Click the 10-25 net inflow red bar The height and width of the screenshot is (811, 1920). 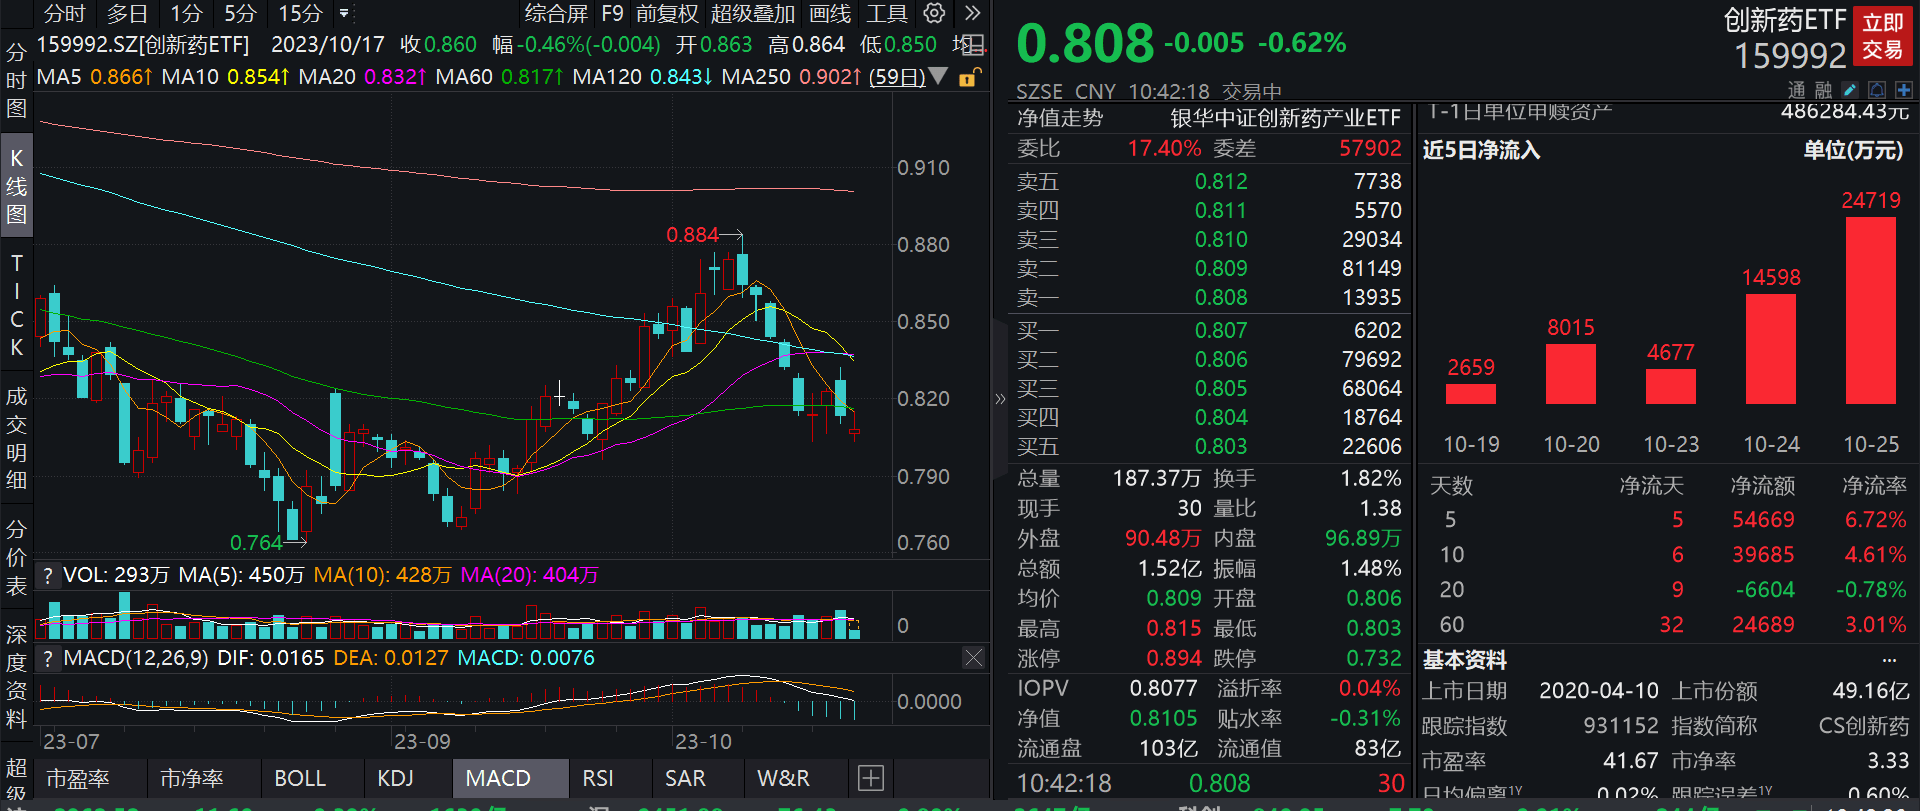click(x=1870, y=310)
